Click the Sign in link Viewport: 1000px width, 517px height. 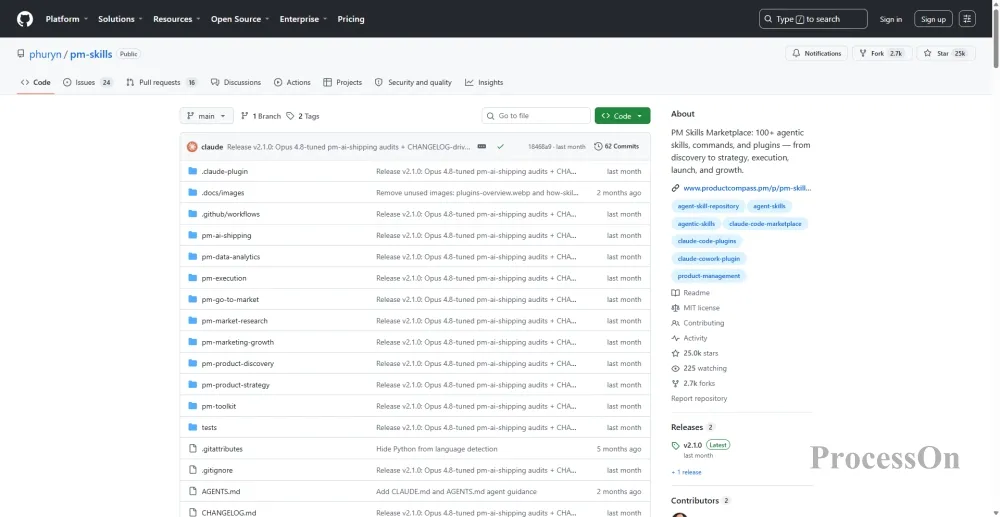[x=890, y=19]
